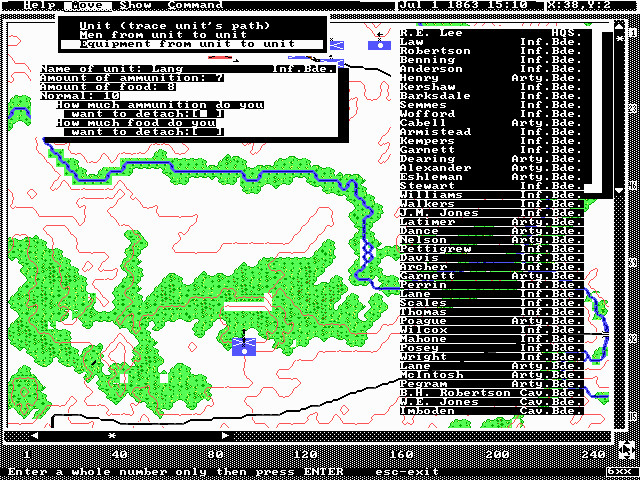This screenshot has height=480, width=640.
Task: Select W.E. Jones Cav.Bde. unit
Action: tap(491, 401)
